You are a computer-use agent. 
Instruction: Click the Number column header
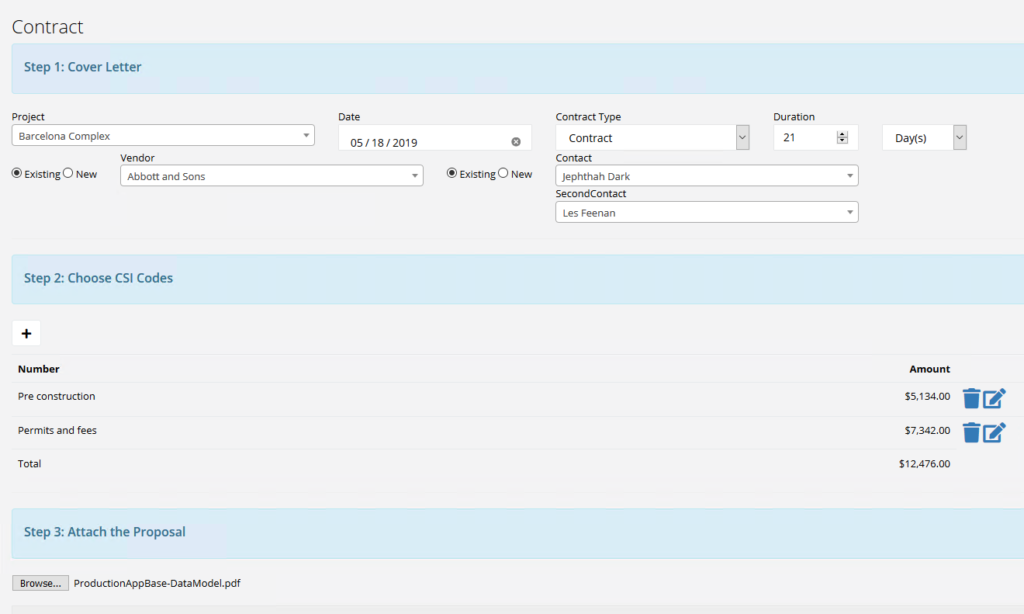coord(39,369)
